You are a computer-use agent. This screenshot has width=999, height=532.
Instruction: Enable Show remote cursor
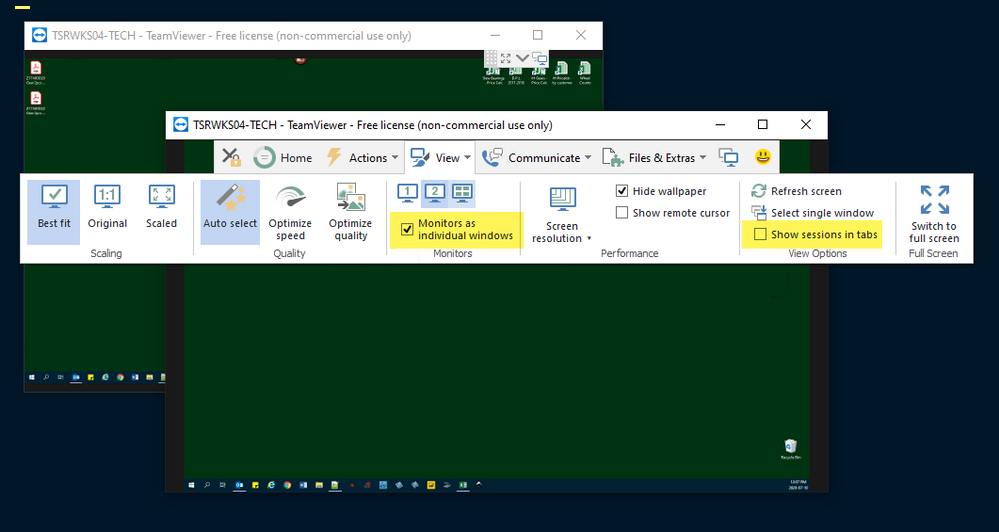[x=622, y=213]
